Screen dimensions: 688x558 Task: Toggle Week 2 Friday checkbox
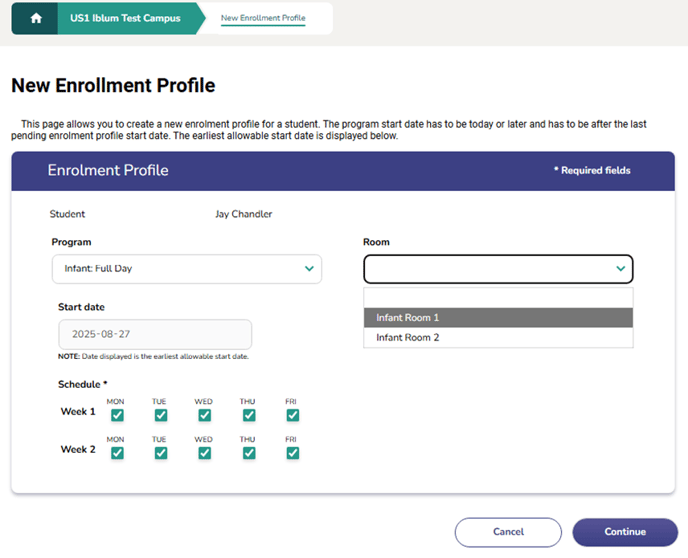pyautogui.click(x=293, y=453)
